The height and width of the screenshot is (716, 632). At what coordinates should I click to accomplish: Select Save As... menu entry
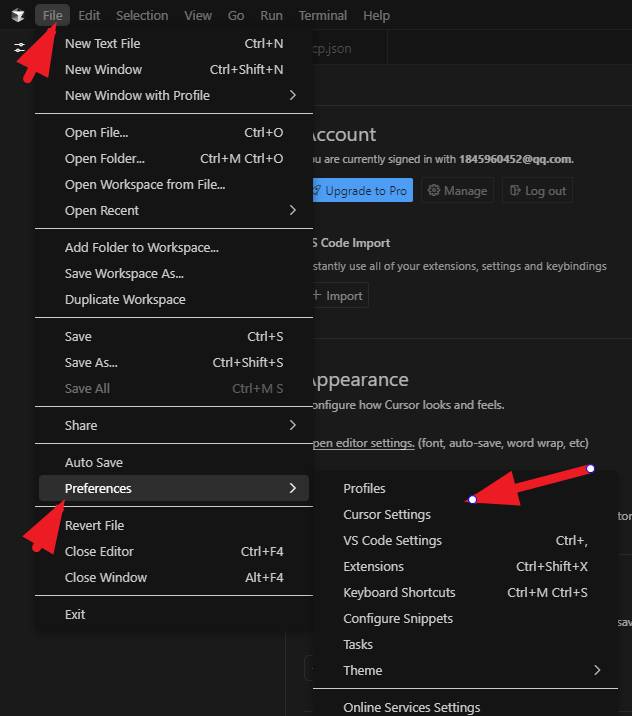tap(174, 363)
